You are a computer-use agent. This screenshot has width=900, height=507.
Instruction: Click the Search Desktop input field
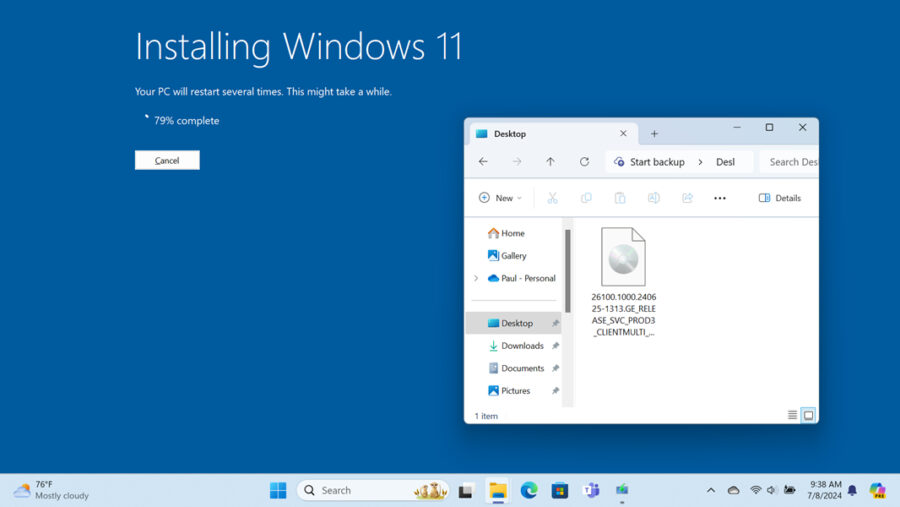792,162
